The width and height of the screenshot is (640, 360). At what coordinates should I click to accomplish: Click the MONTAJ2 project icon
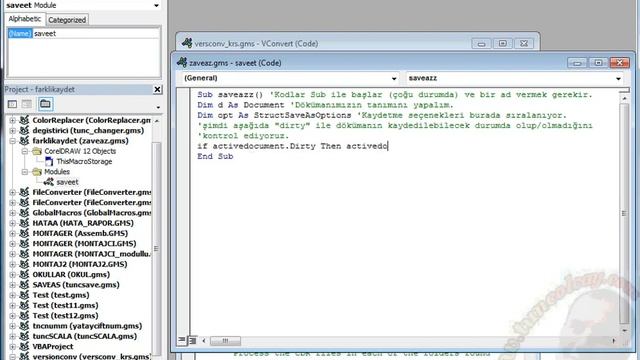[x=24, y=264]
